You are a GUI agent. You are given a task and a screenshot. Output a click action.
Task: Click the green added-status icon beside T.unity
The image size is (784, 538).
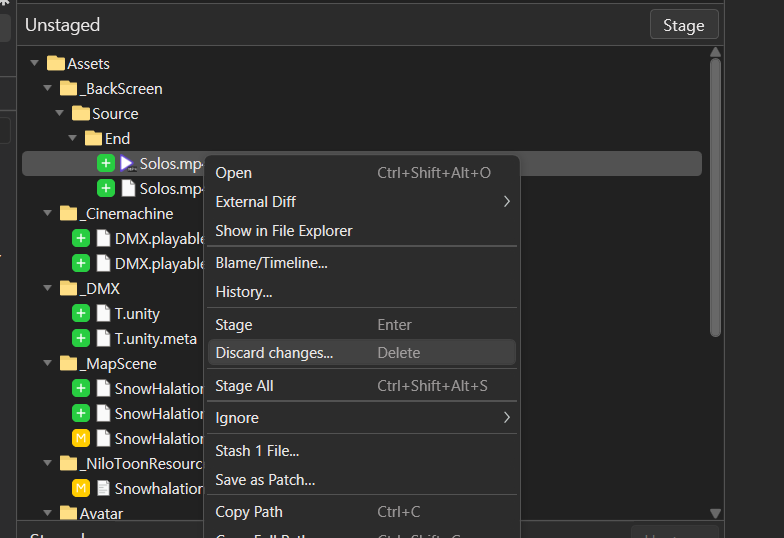click(x=81, y=314)
